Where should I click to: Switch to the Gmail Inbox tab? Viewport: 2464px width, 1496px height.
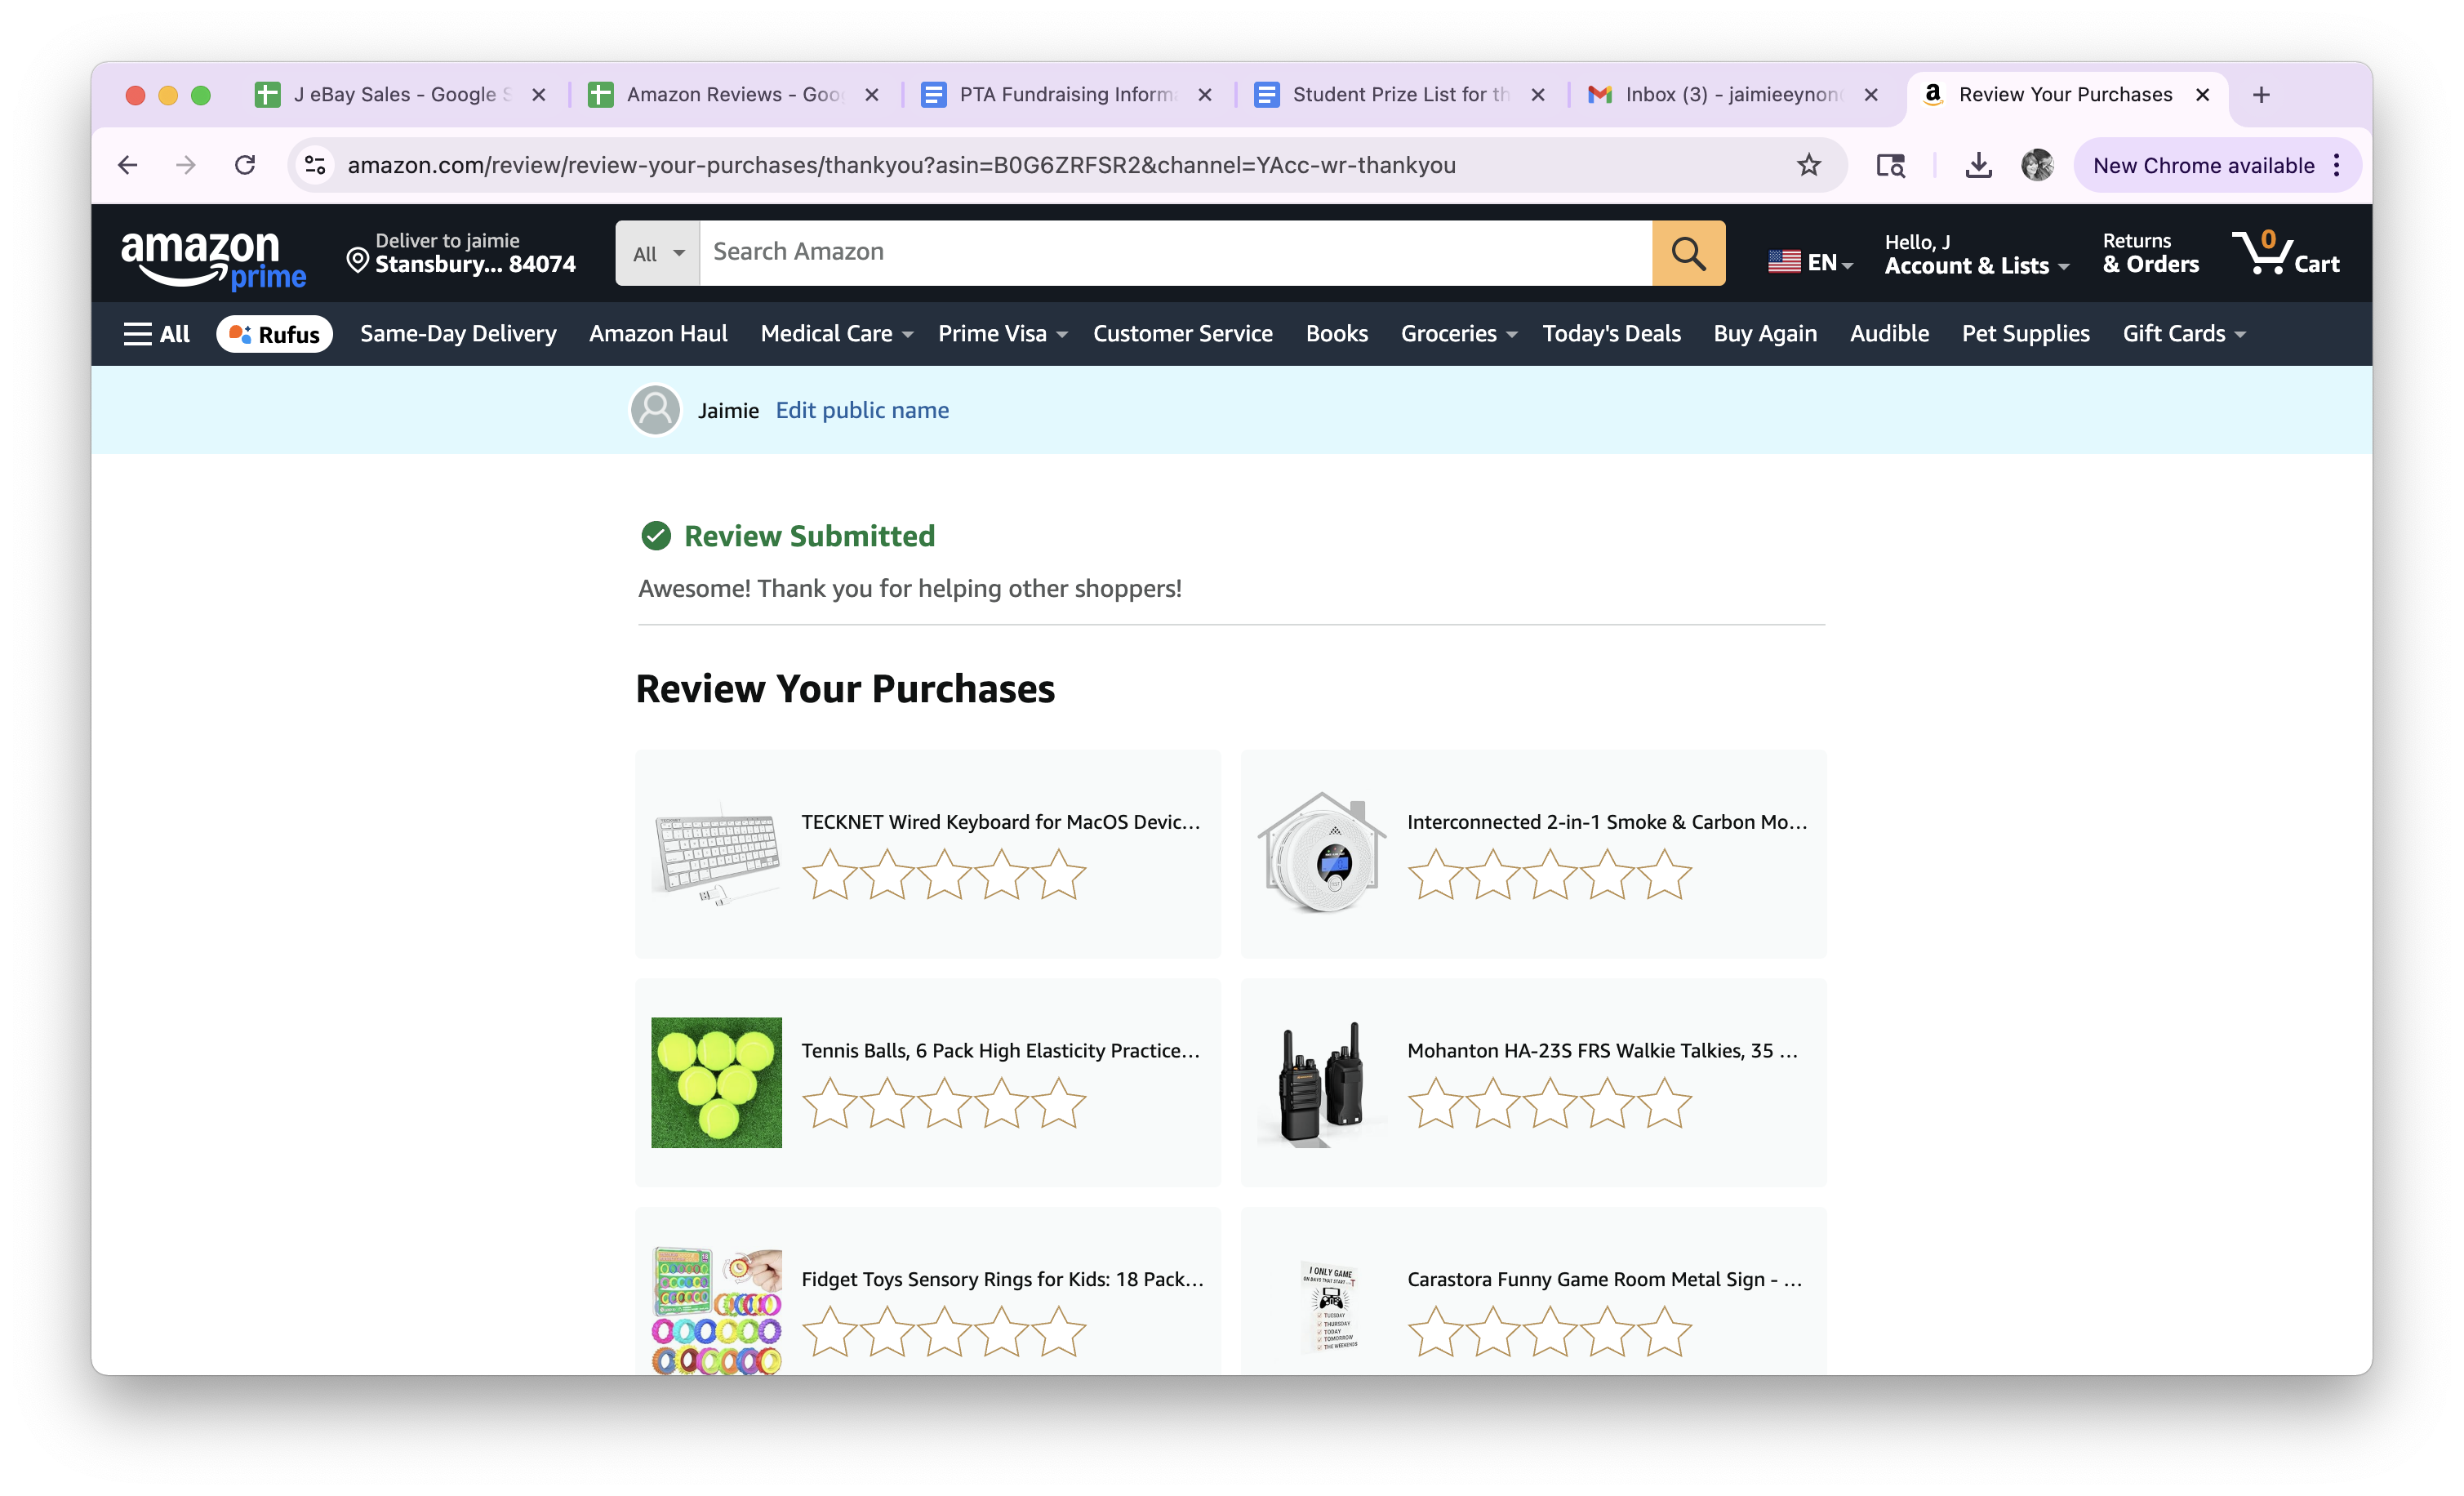point(1730,95)
